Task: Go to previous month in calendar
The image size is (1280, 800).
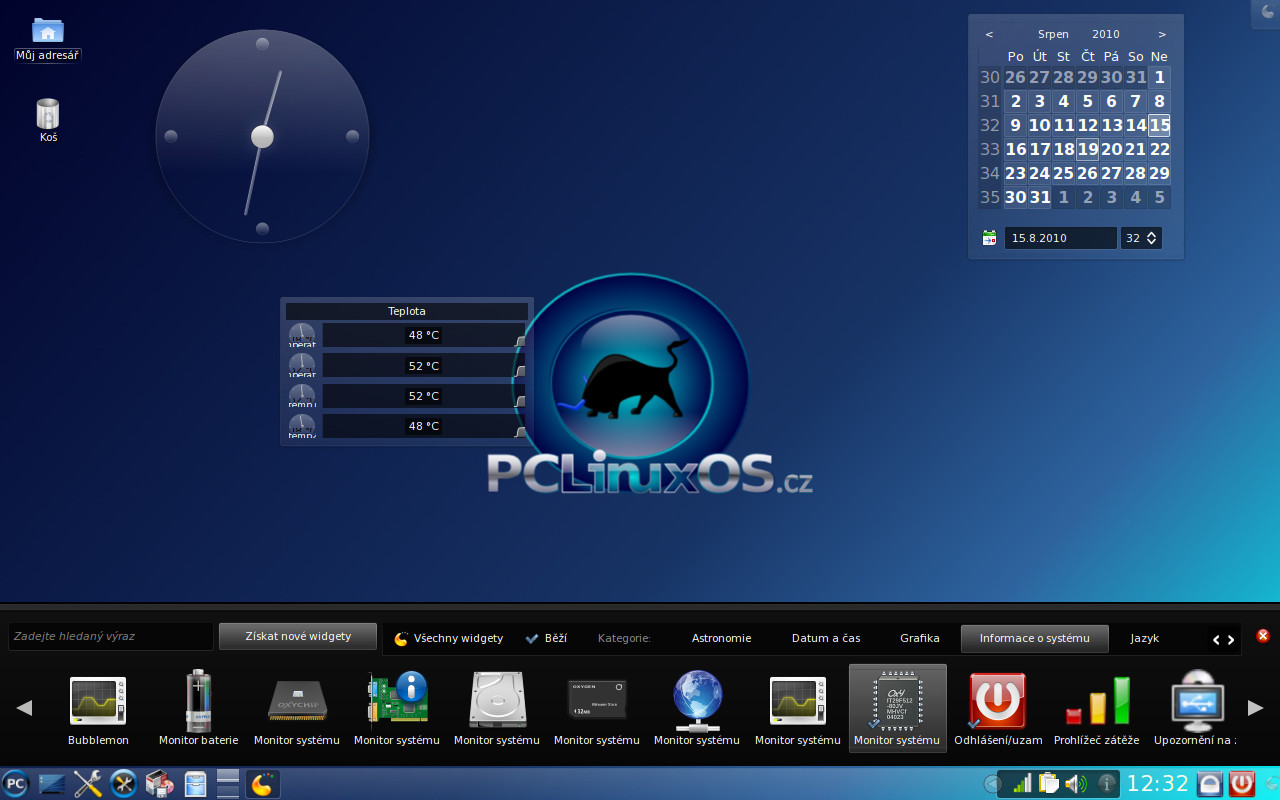Action: point(989,34)
